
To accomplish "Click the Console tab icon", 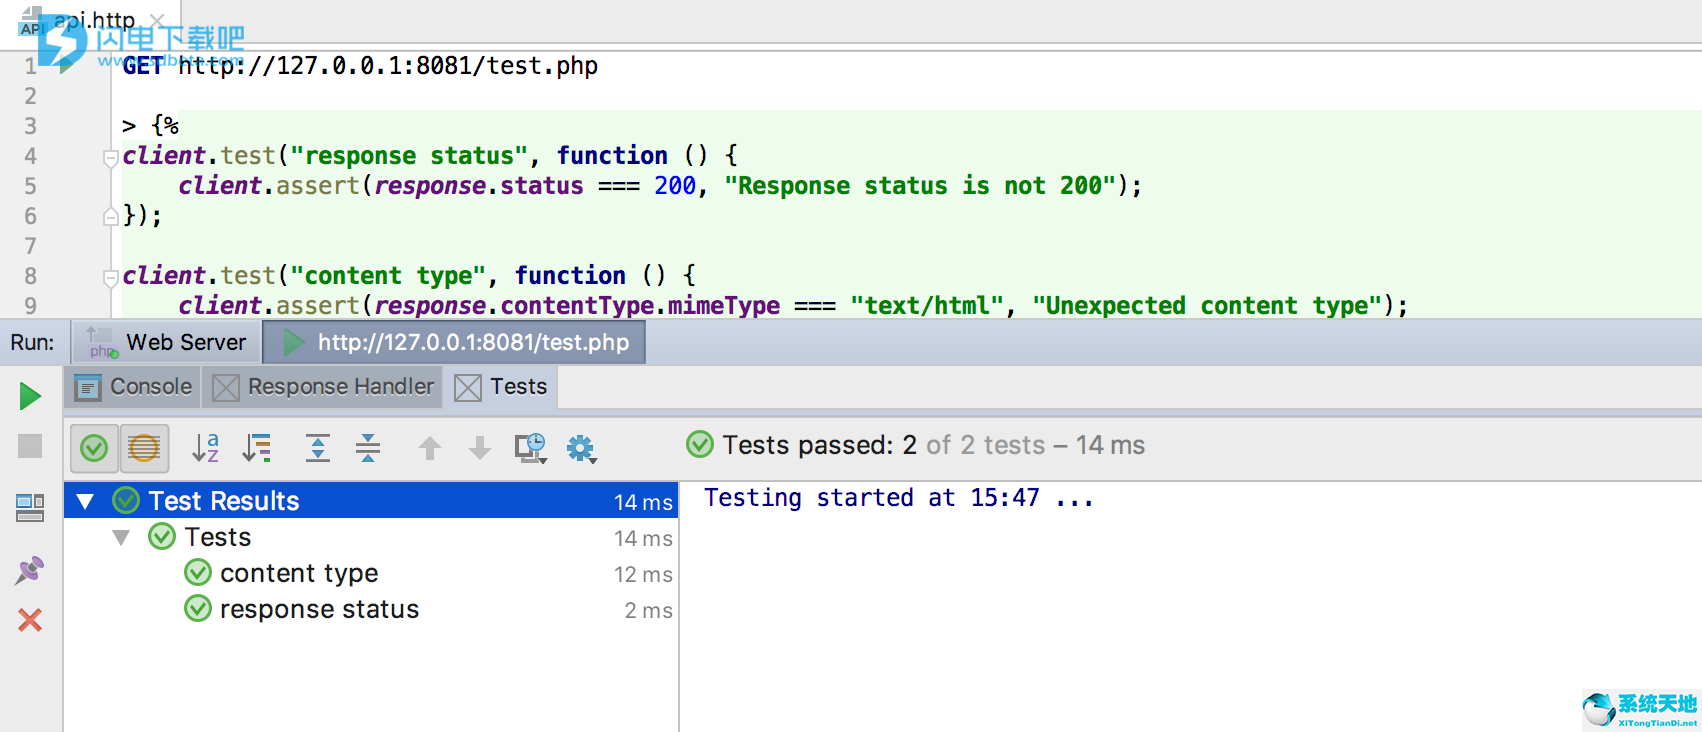I will pos(88,388).
